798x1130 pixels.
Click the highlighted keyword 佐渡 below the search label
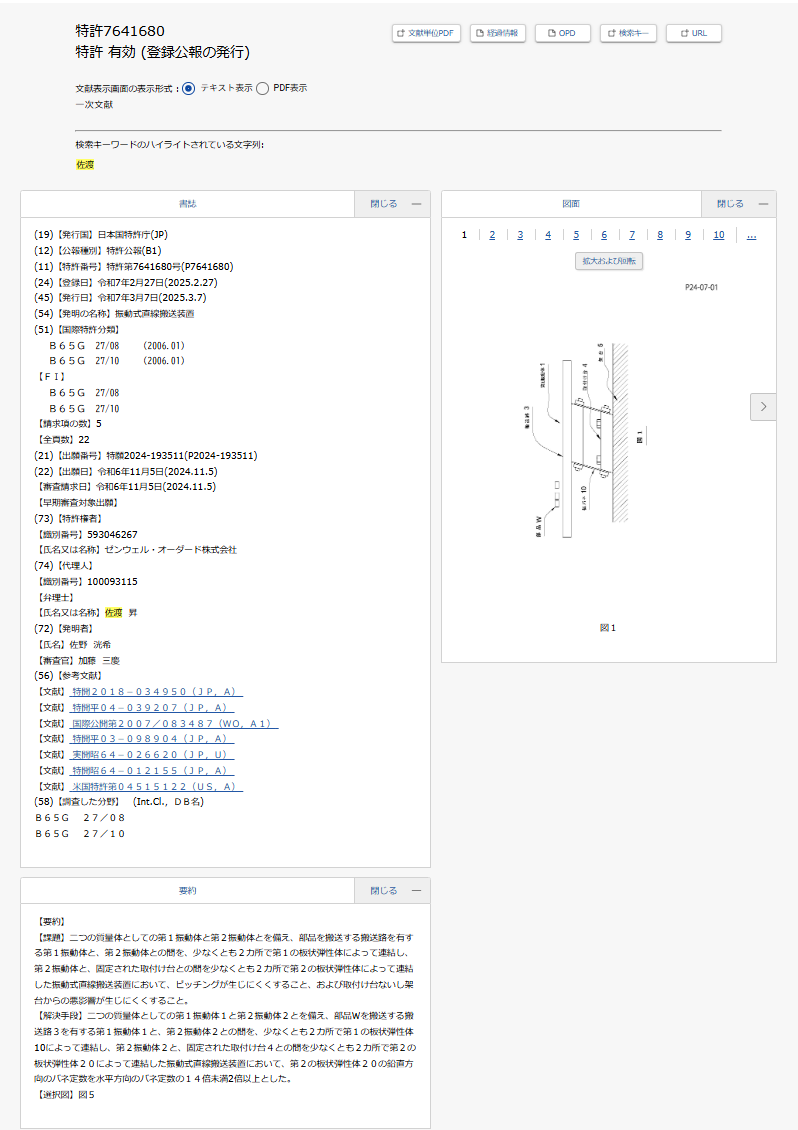click(85, 165)
